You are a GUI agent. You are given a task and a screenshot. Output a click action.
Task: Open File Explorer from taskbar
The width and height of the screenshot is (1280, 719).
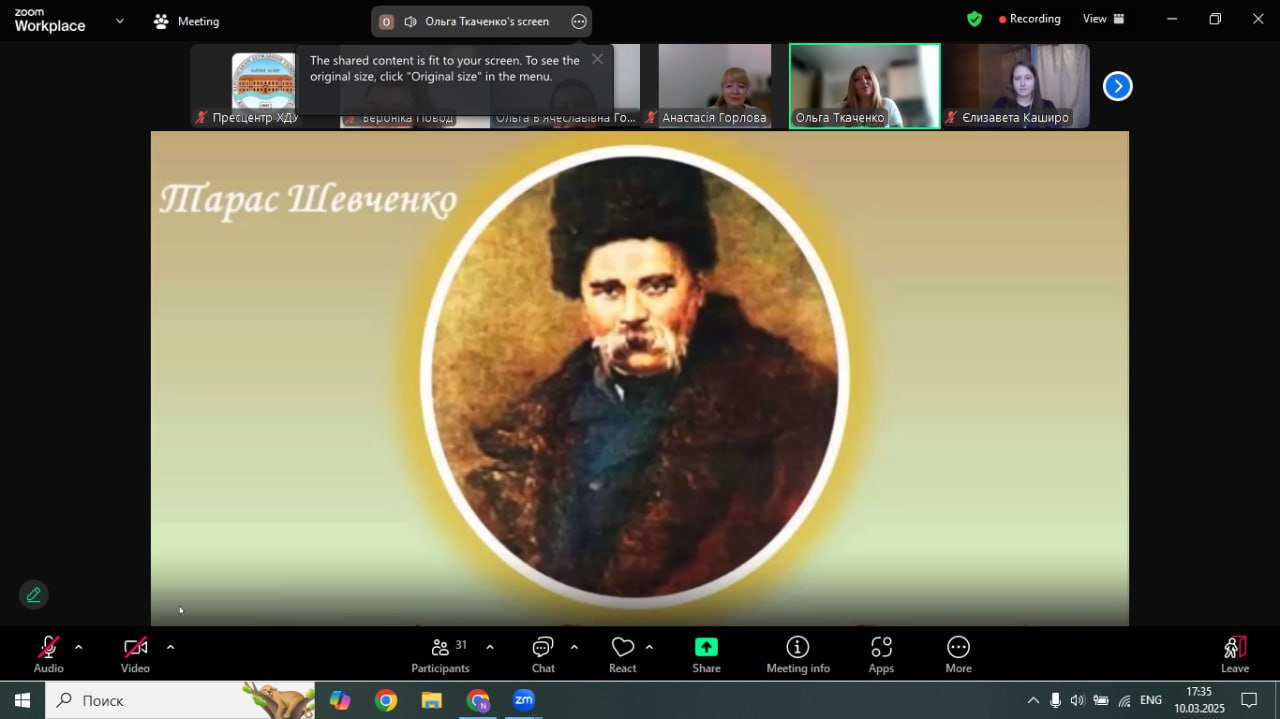[432, 700]
